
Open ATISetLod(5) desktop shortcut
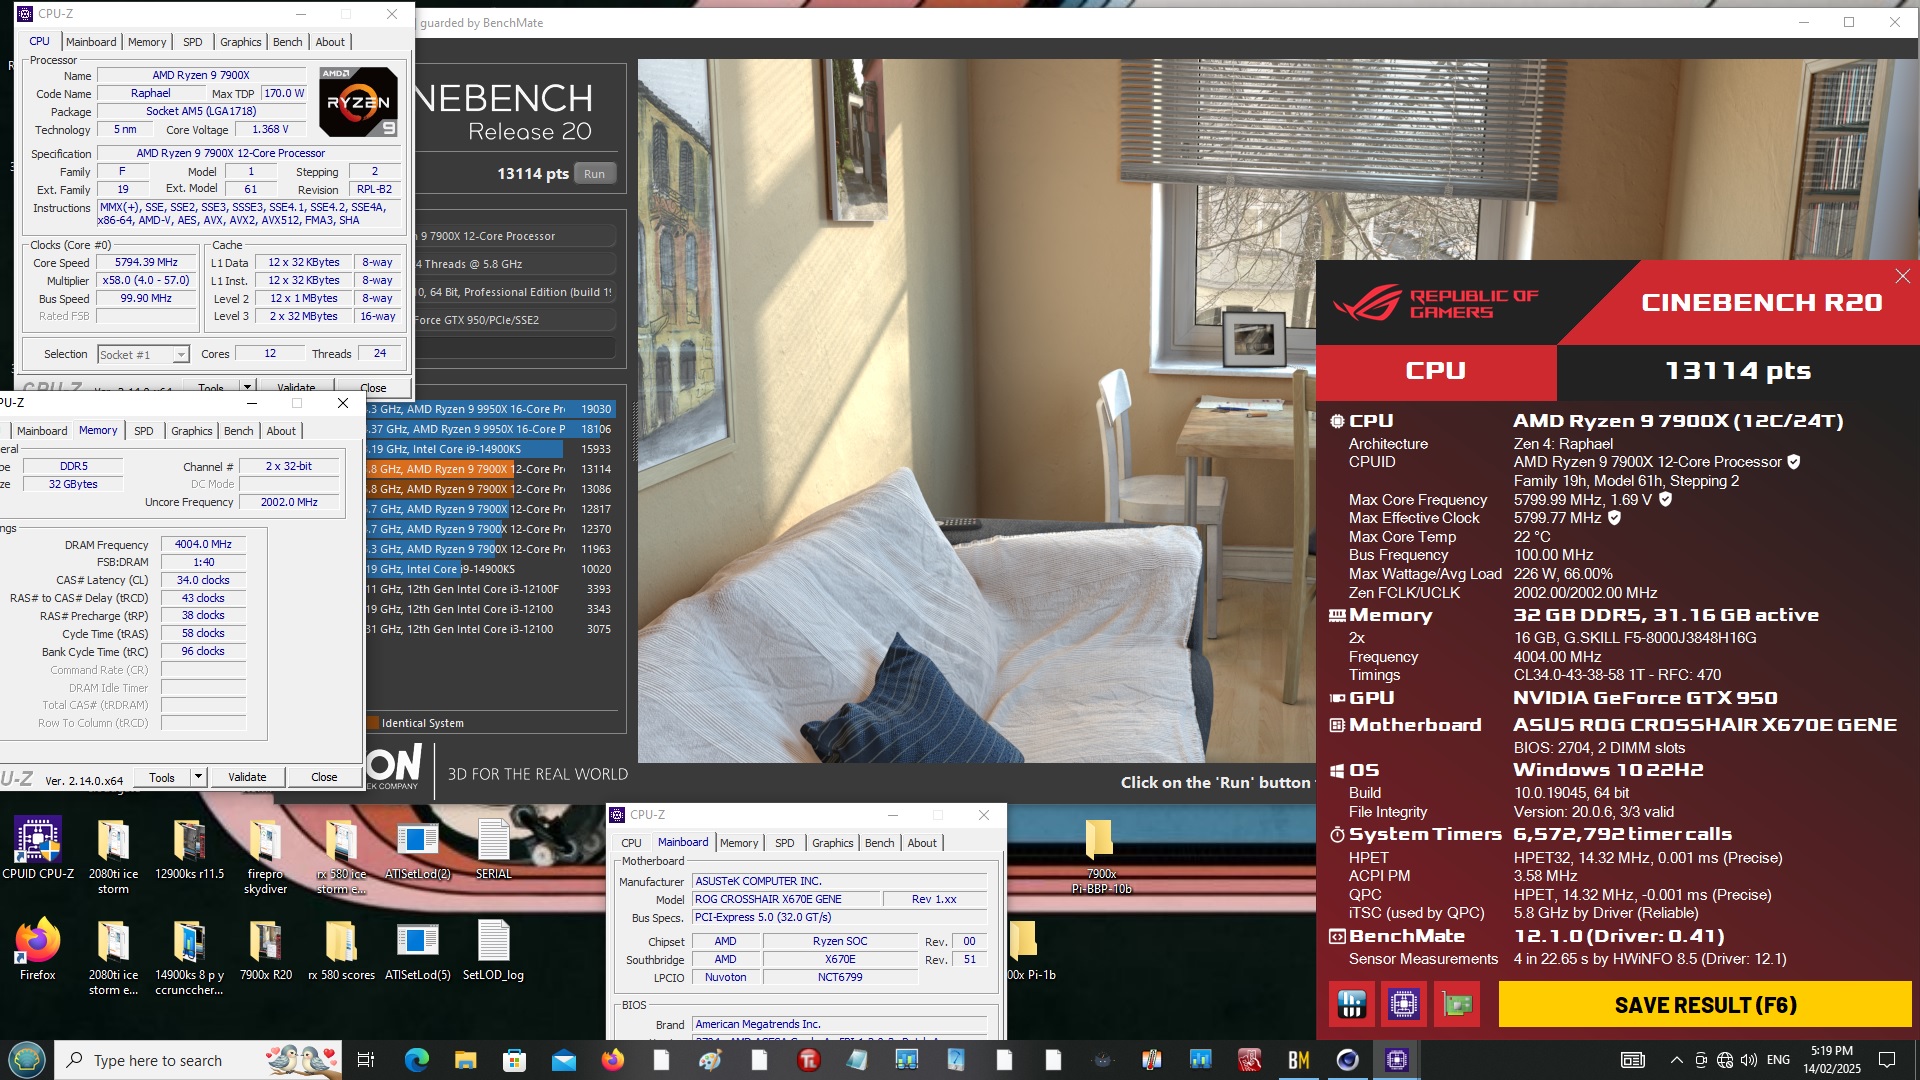[418, 949]
